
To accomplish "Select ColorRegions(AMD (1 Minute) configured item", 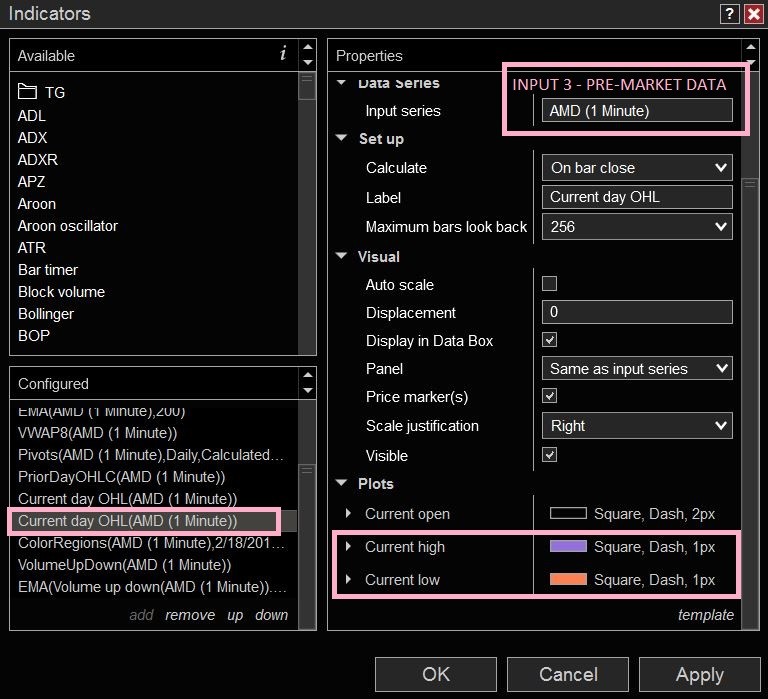I will (x=152, y=543).
